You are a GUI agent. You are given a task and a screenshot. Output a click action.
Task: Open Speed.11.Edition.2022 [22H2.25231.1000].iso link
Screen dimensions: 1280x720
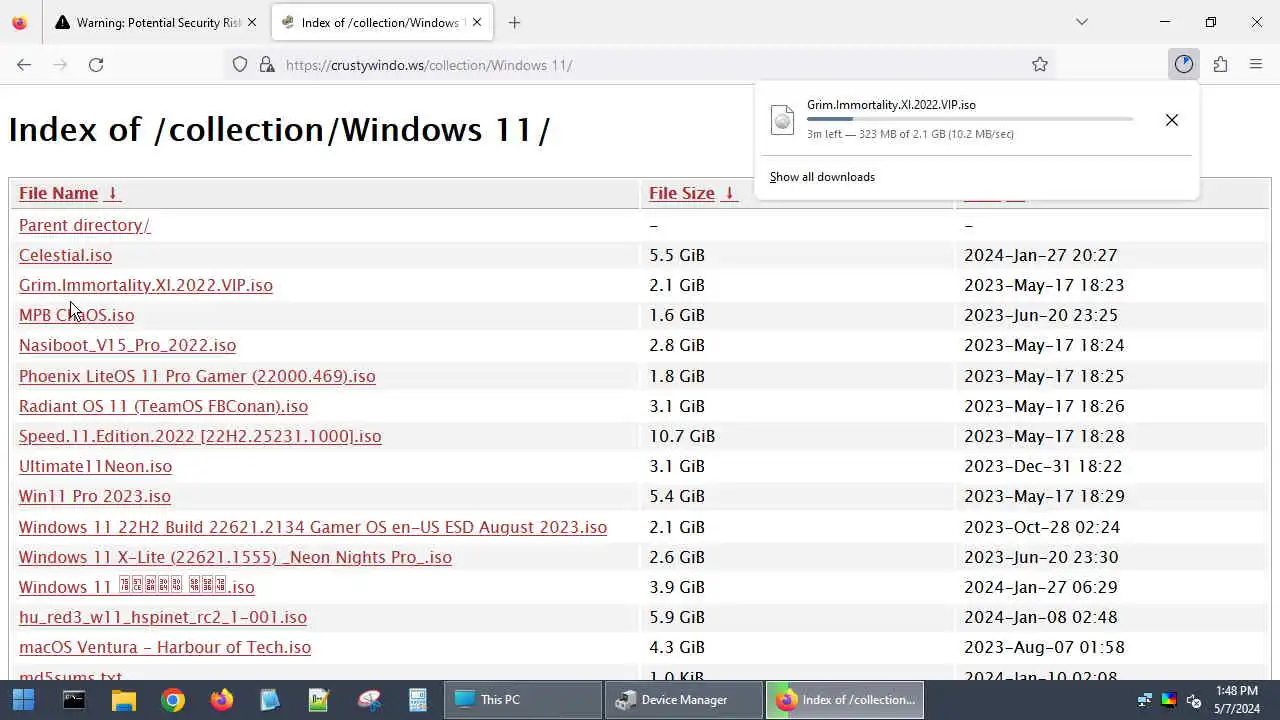(200, 436)
